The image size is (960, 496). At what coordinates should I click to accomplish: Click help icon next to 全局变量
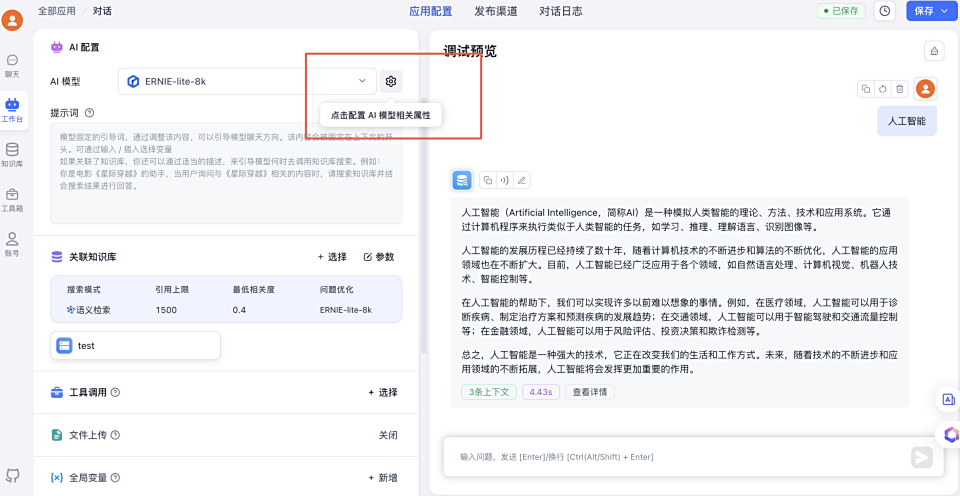[115, 478]
